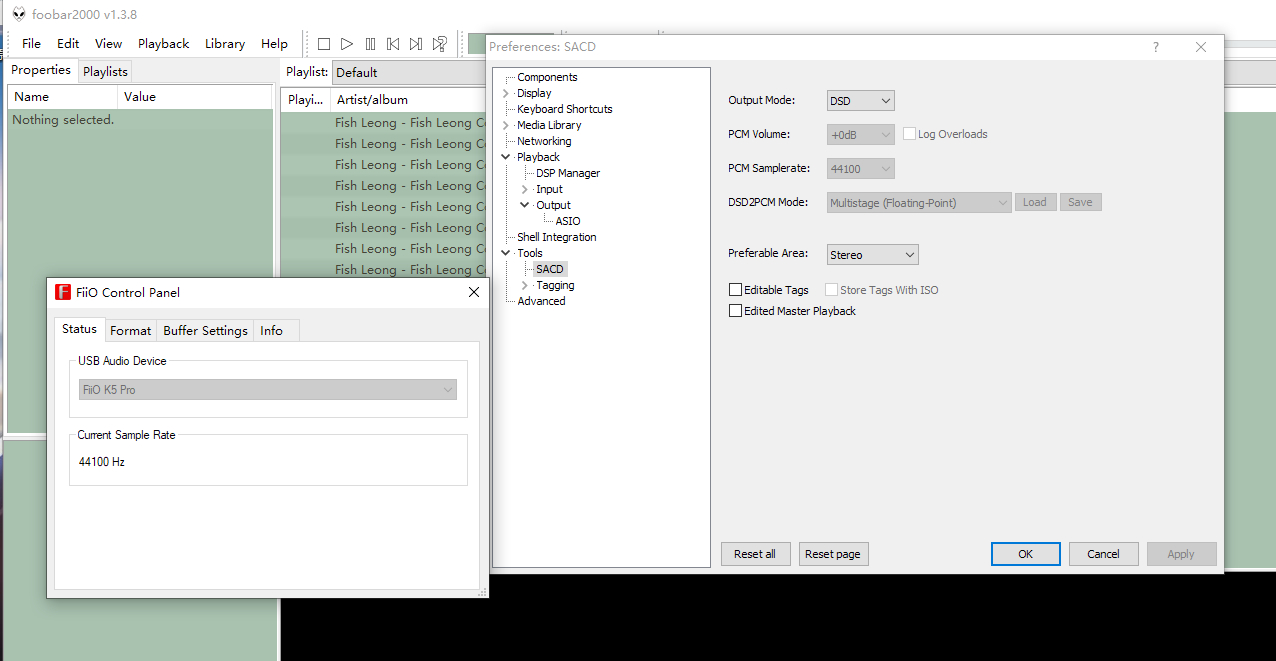The height and width of the screenshot is (661, 1276).
Task: Open the Preferences help question mark
Action: 1156,47
